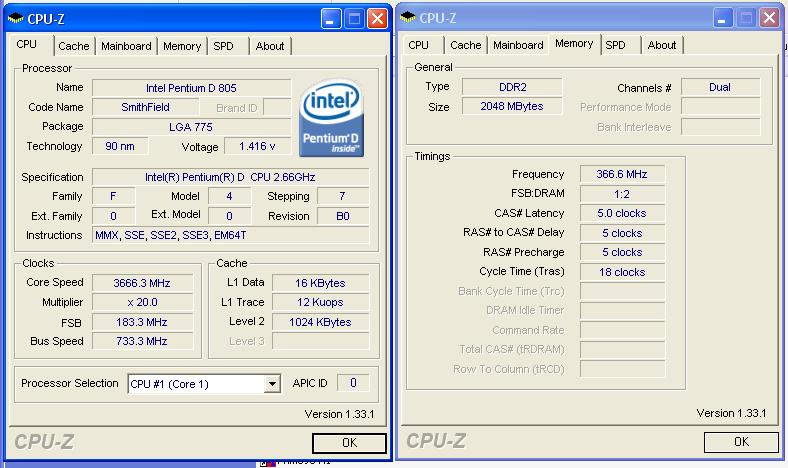The height and width of the screenshot is (468, 788).
Task: Open the Cache tab in the right CPU-Z window
Action: coord(465,45)
